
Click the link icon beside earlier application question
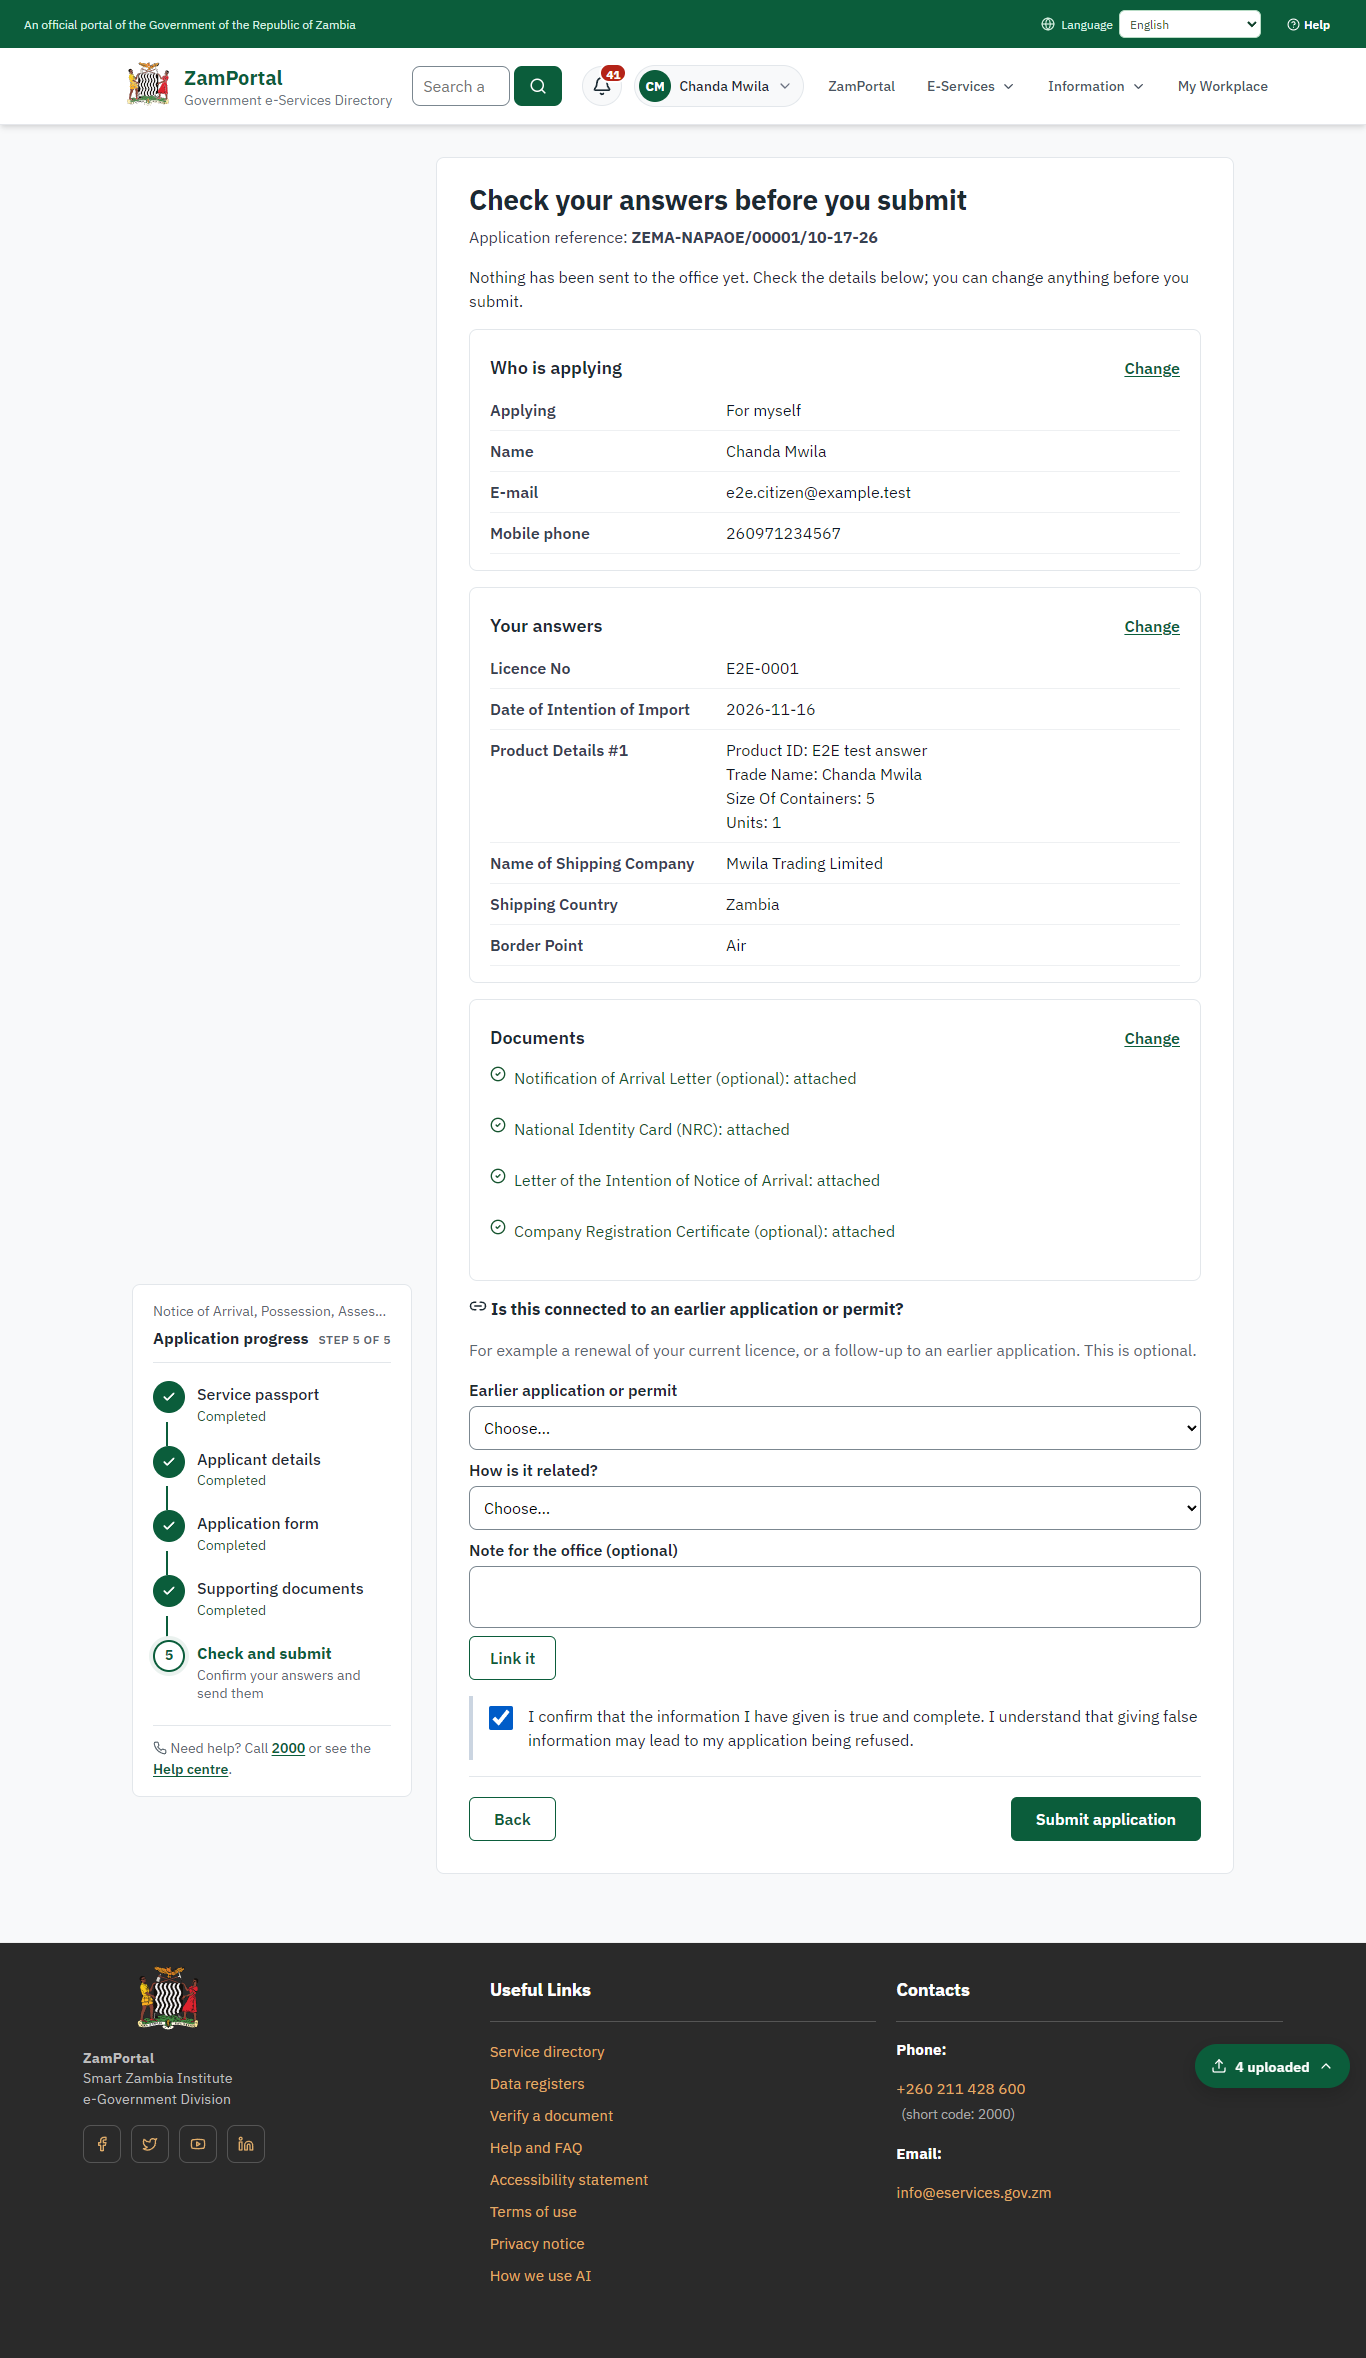[x=478, y=1307]
